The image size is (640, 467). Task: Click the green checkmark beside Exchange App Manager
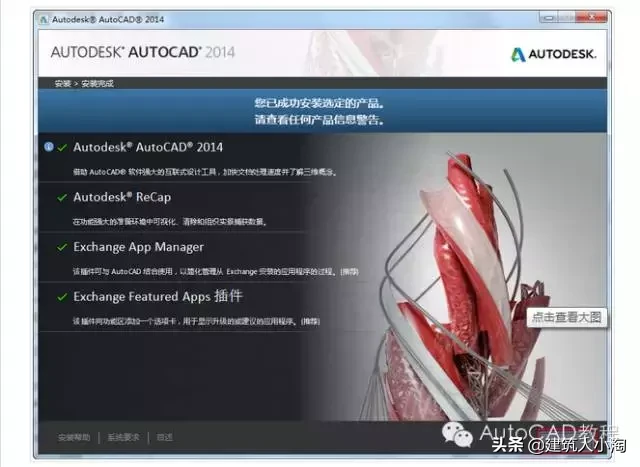pyautogui.click(x=62, y=247)
